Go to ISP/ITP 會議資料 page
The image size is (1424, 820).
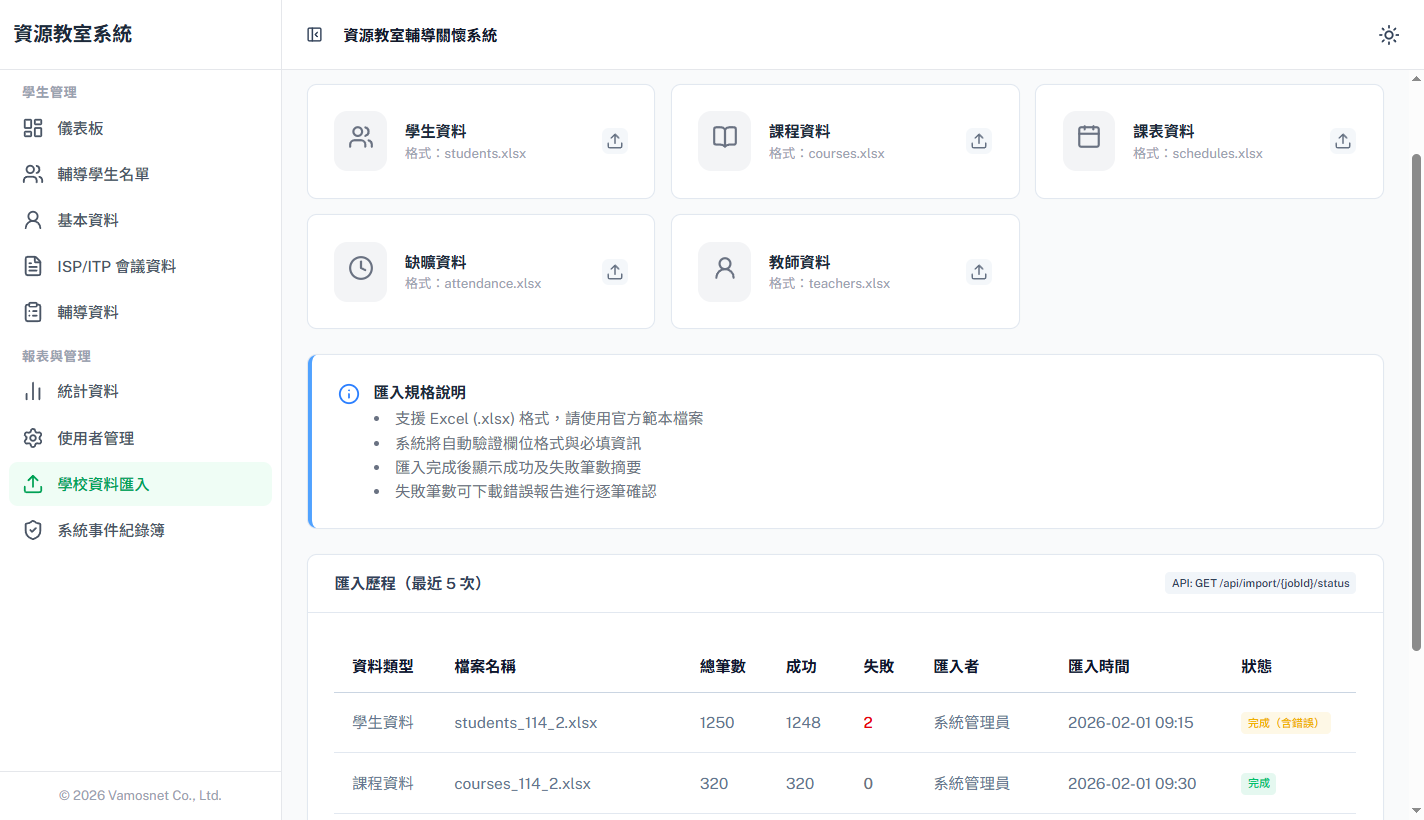[x=140, y=266]
